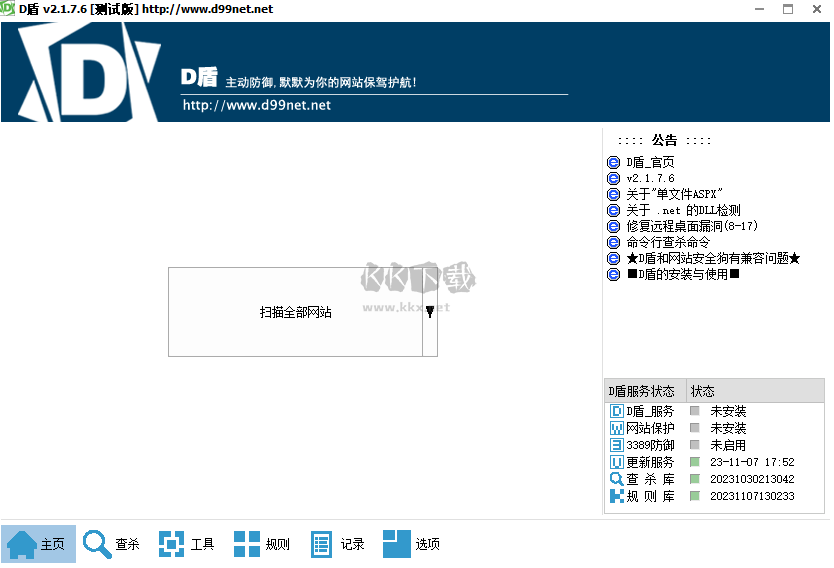Click the 网站保护 status icon
This screenshot has height=568, width=834.
click(x=617, y=428)
